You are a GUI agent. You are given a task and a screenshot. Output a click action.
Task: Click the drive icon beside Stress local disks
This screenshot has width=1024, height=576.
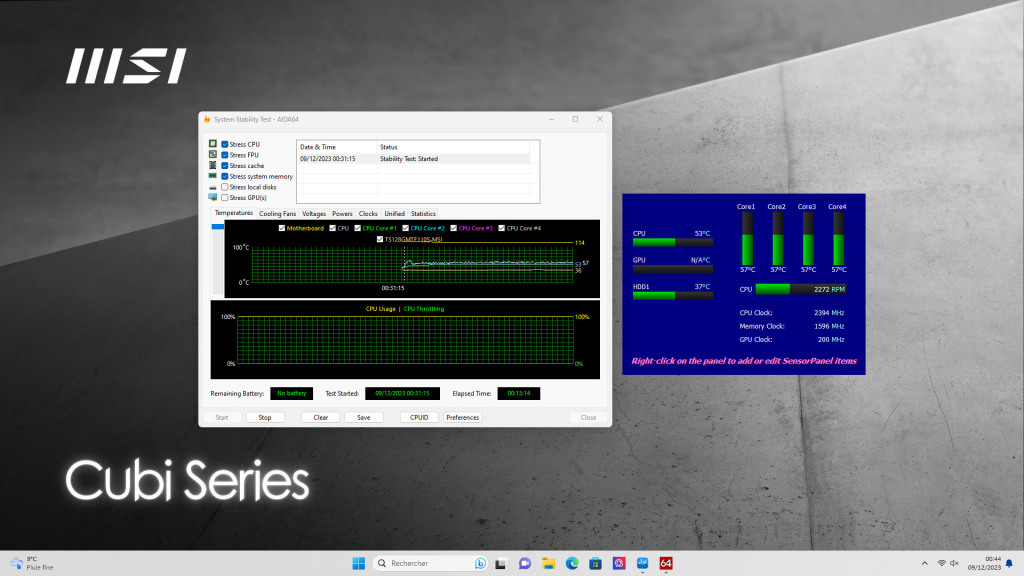point(213,187)
